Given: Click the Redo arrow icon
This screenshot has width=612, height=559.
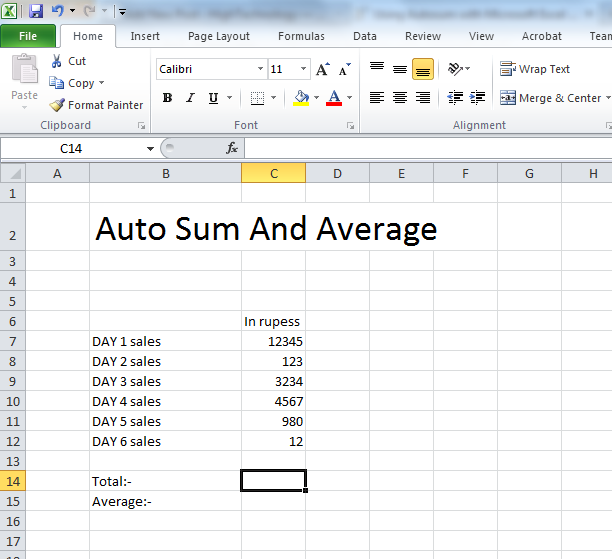Looking at the screenshot, I should click(x=89, y=11).
